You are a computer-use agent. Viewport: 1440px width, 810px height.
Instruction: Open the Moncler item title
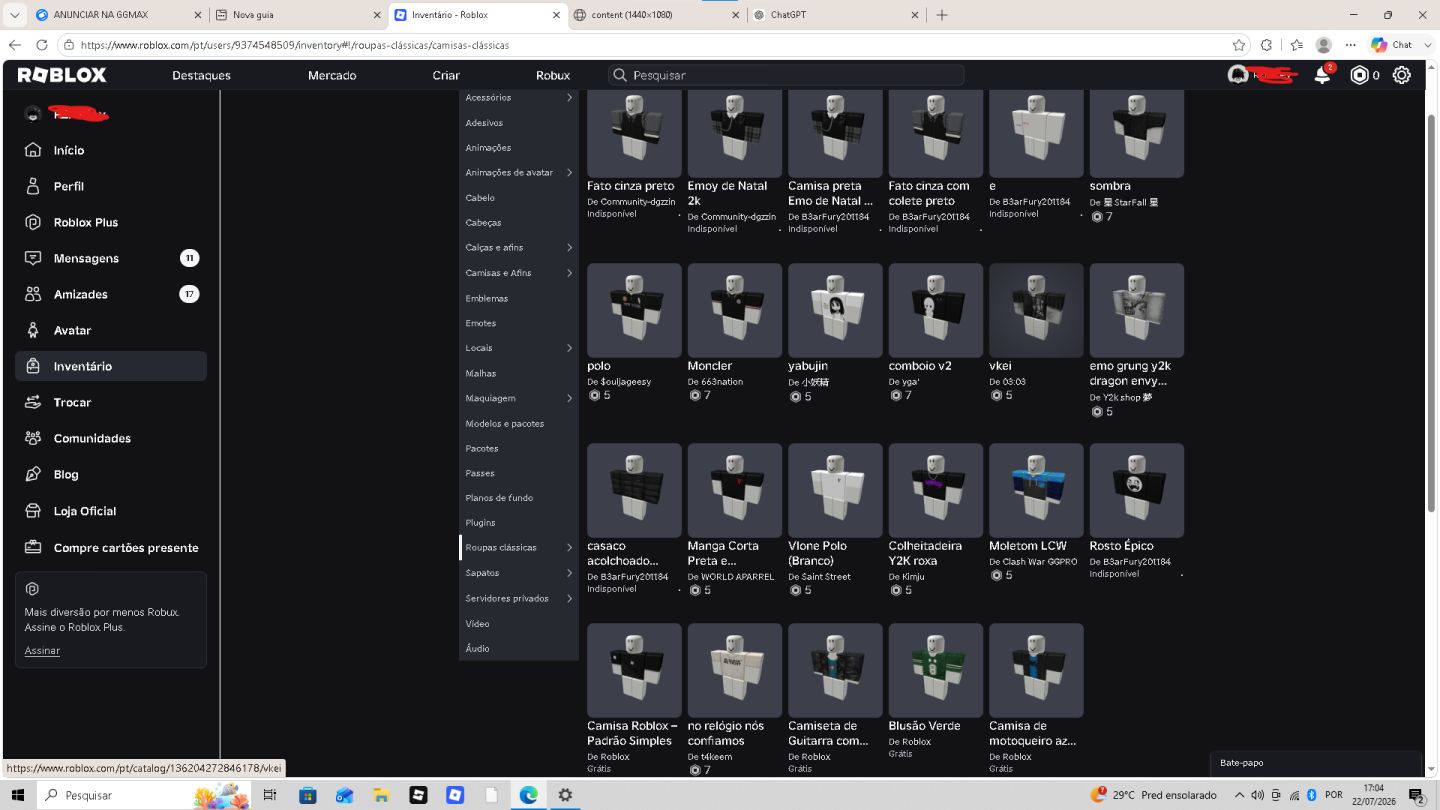(710, 366)
